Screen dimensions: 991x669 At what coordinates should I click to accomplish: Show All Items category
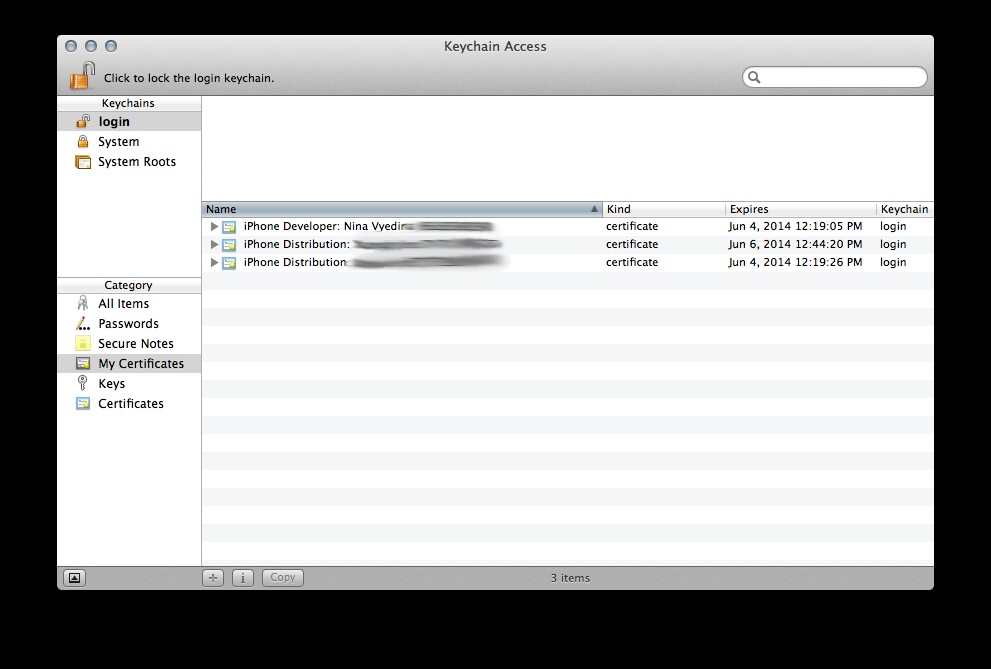129,304
